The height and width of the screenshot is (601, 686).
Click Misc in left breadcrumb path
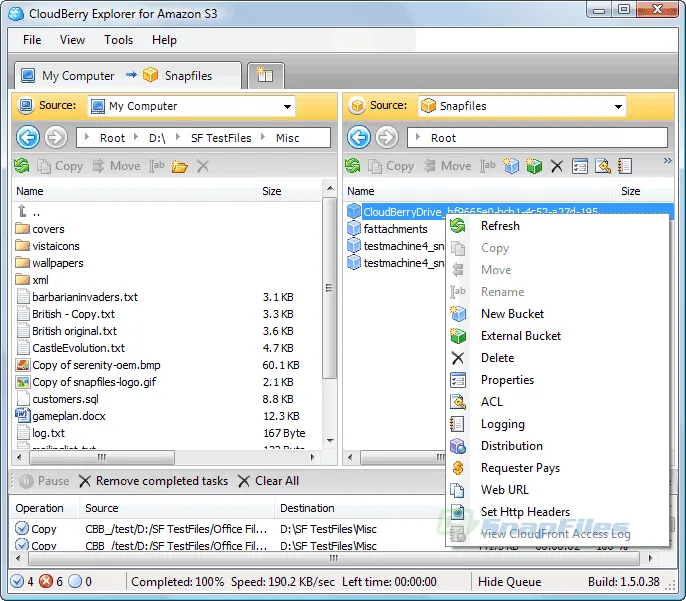[x=287, y=138]
